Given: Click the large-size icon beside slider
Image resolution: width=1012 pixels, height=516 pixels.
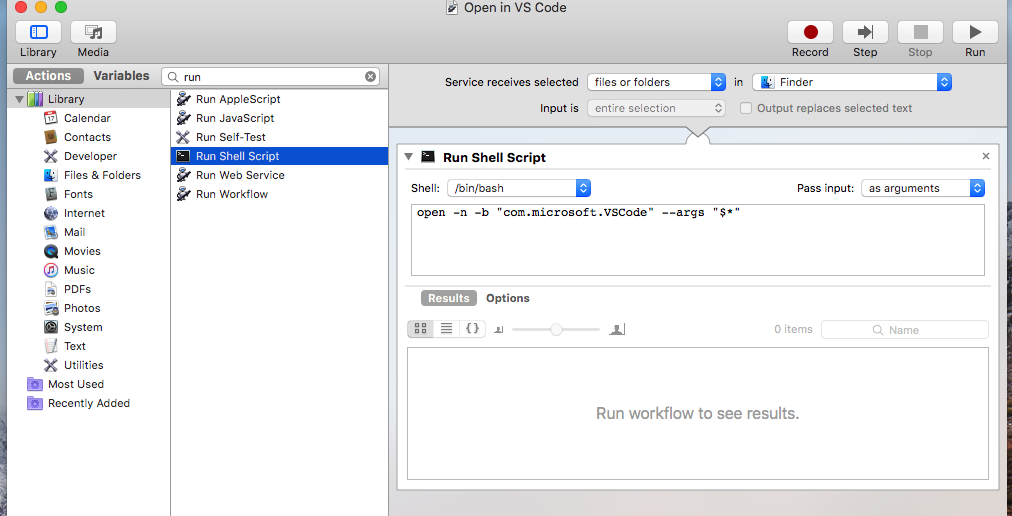Looking at the screenshot, I should tap(618, 329).
